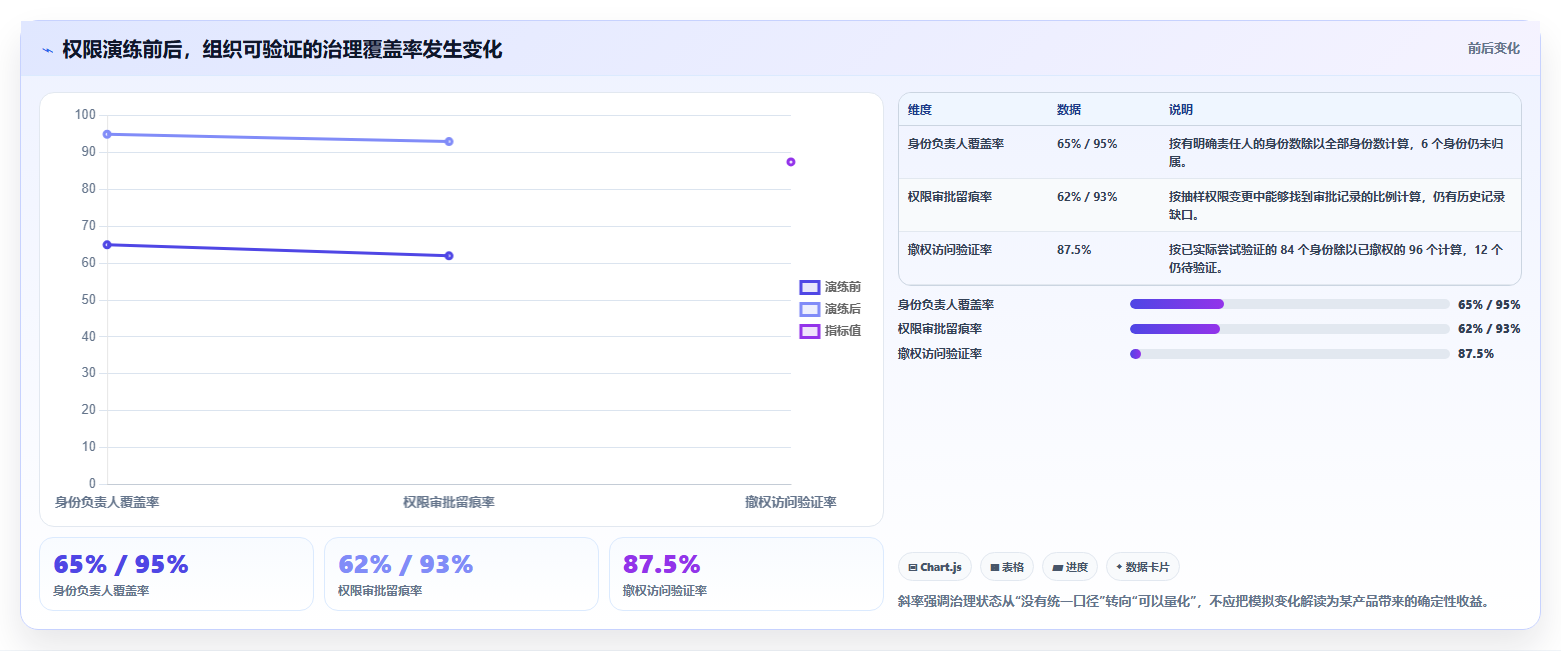Click the footnote starting 斜率强调治理状态
Viewport: 1561px width, 651px height.
1196,601
